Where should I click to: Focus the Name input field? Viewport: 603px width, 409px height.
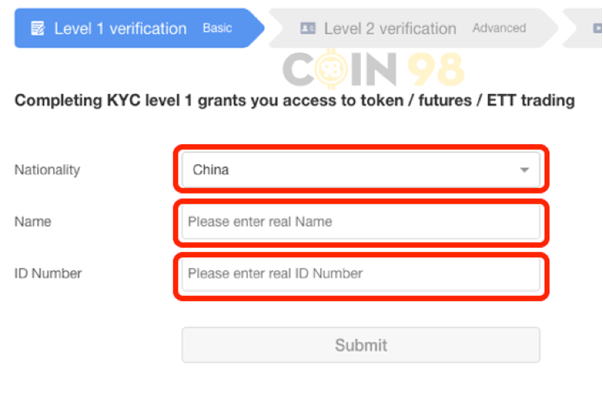tap(361, 222)
